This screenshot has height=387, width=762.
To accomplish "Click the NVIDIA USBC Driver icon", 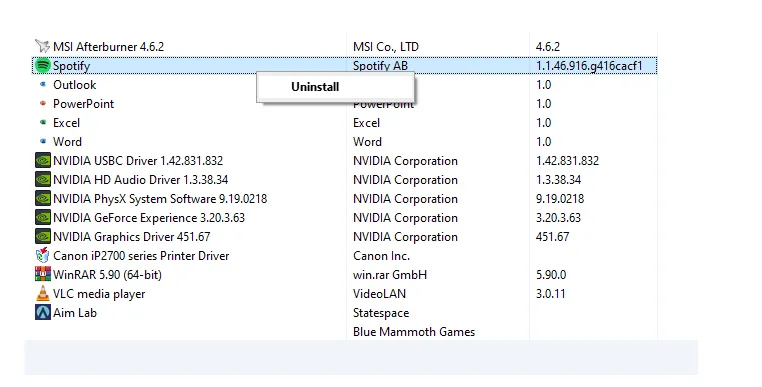I will point(43,160).
